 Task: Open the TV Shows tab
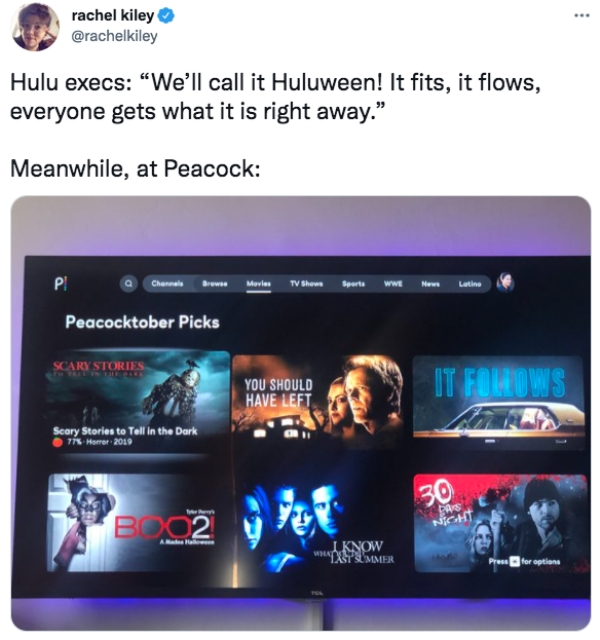(x=306, y=283)
